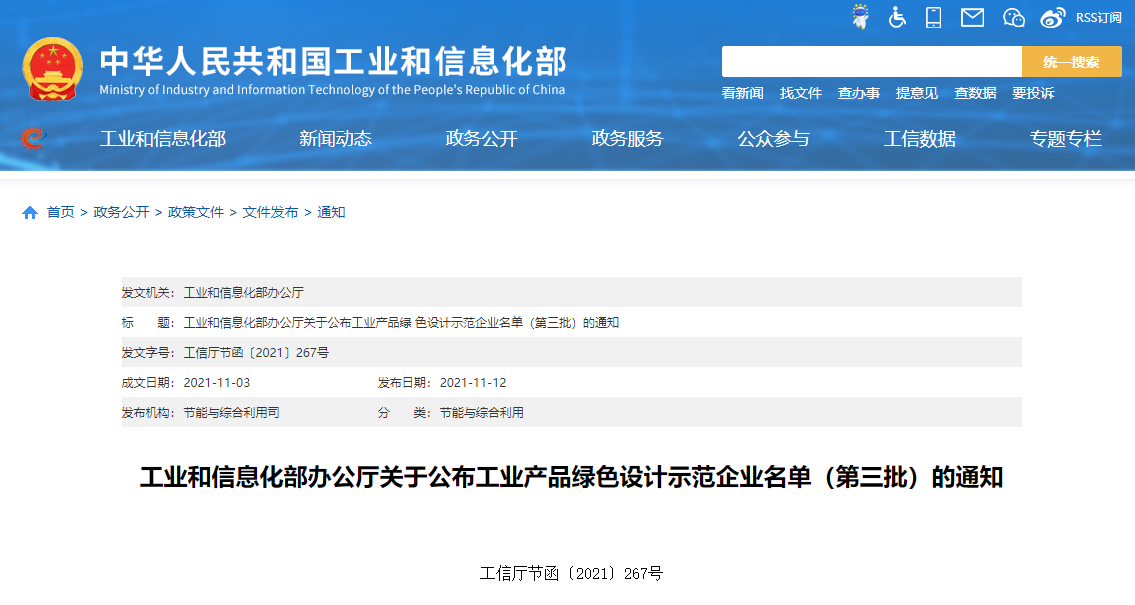
Task: Click the WeChat icon in header
Action: pos(1014,17)
